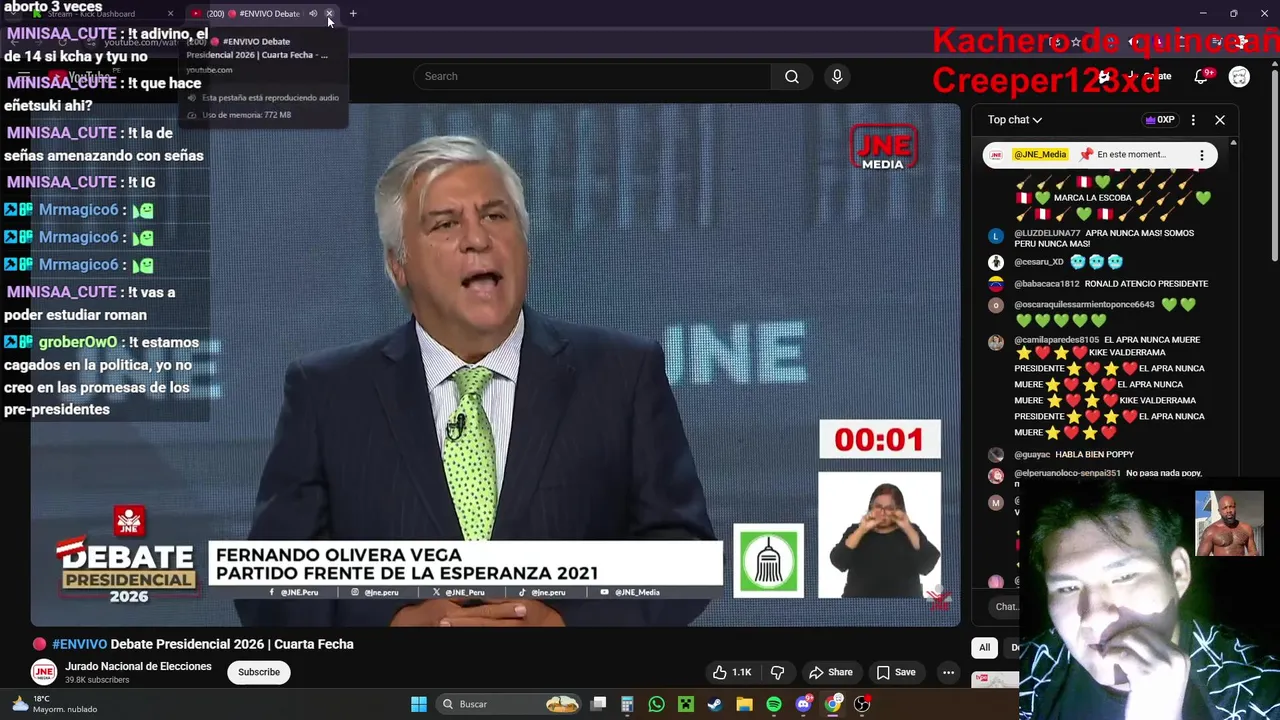Close the #ENVIVO Debate browser tab

(x=329, y=14)
